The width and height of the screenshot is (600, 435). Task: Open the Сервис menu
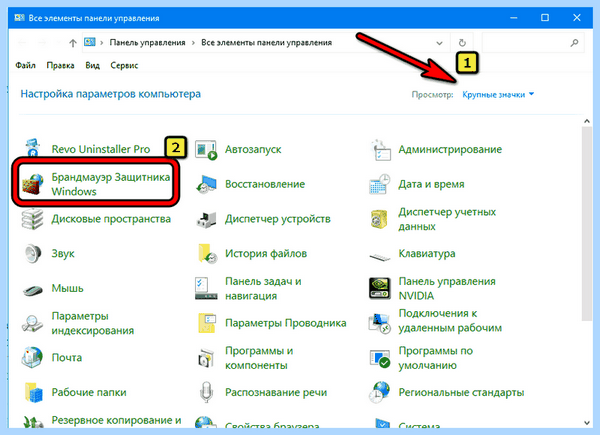point(124,65)
